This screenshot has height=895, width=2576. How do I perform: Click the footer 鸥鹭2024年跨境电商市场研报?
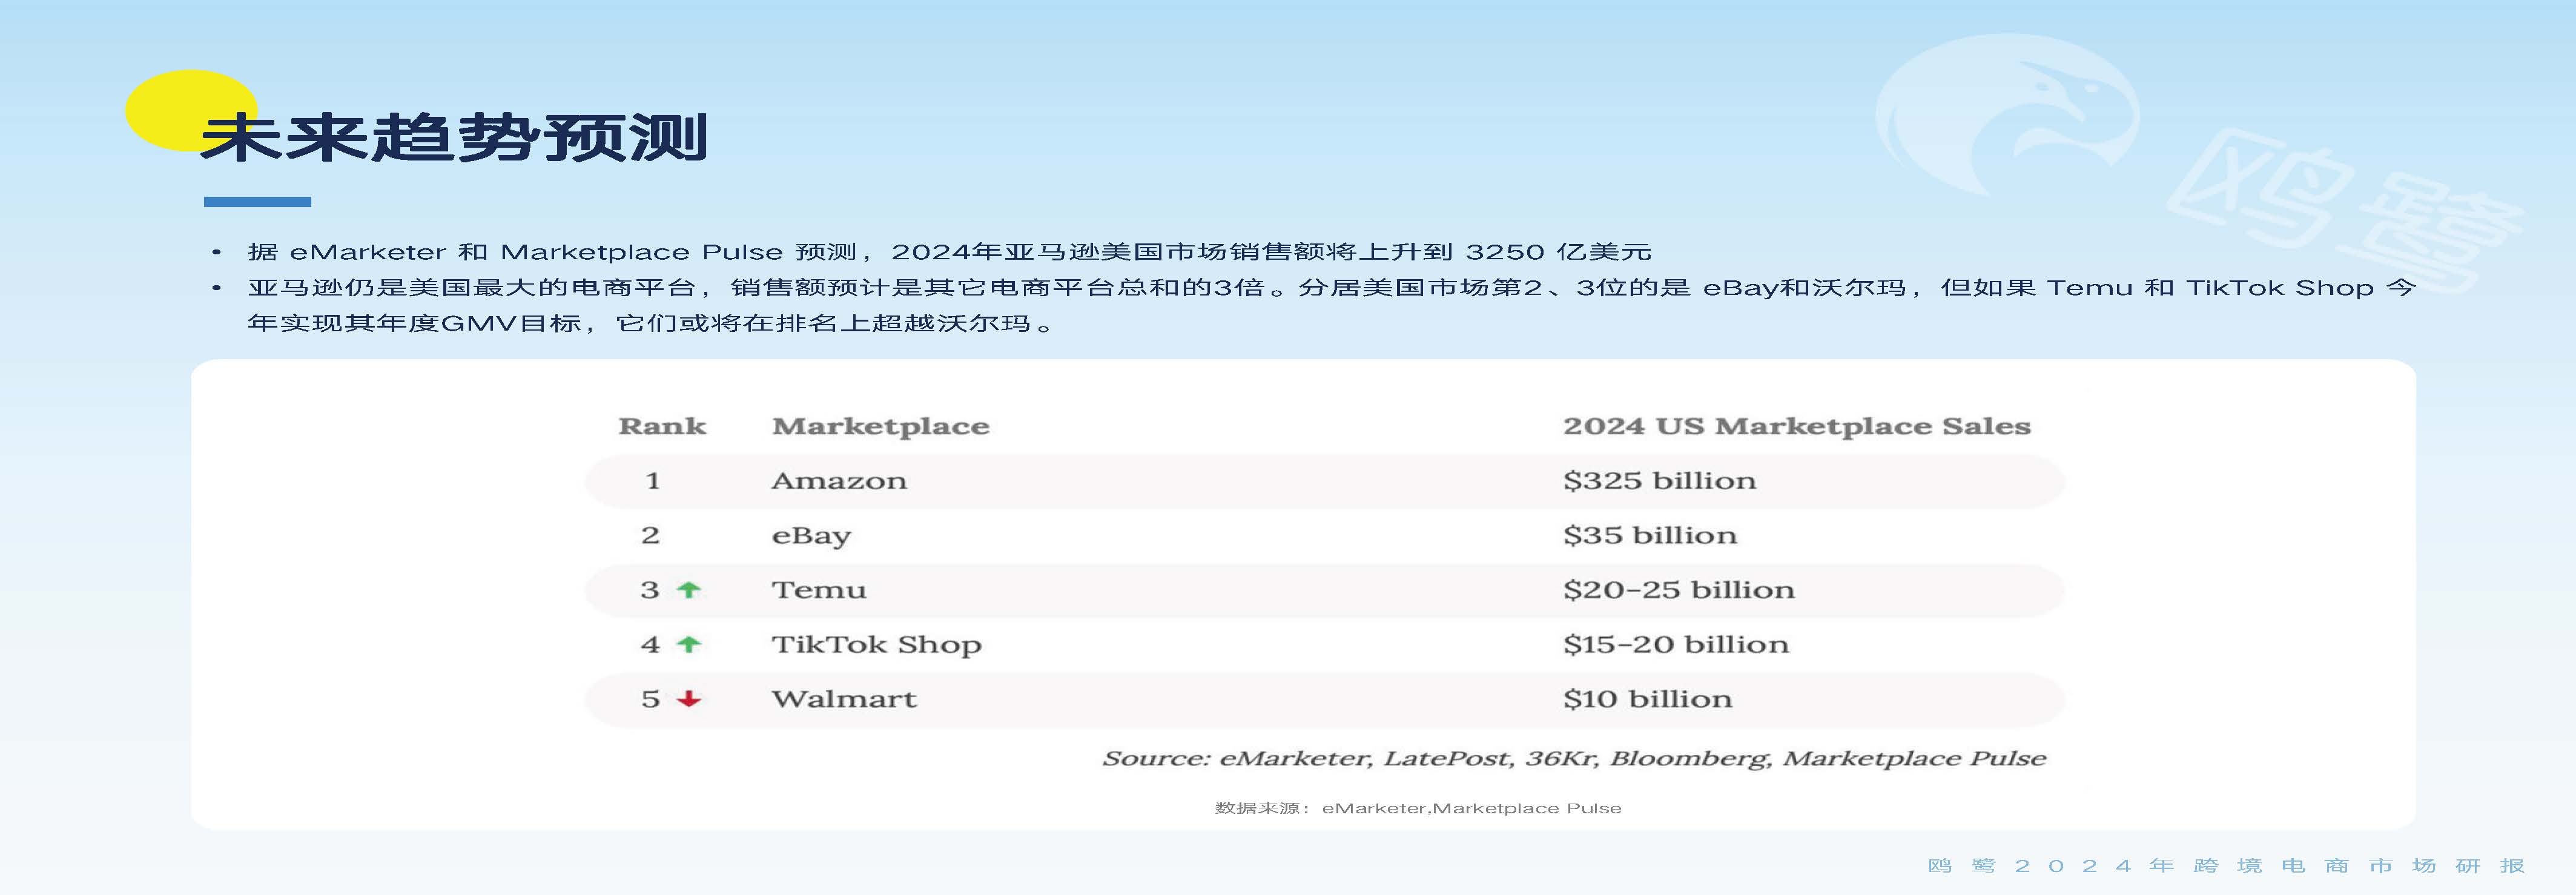2226,866
